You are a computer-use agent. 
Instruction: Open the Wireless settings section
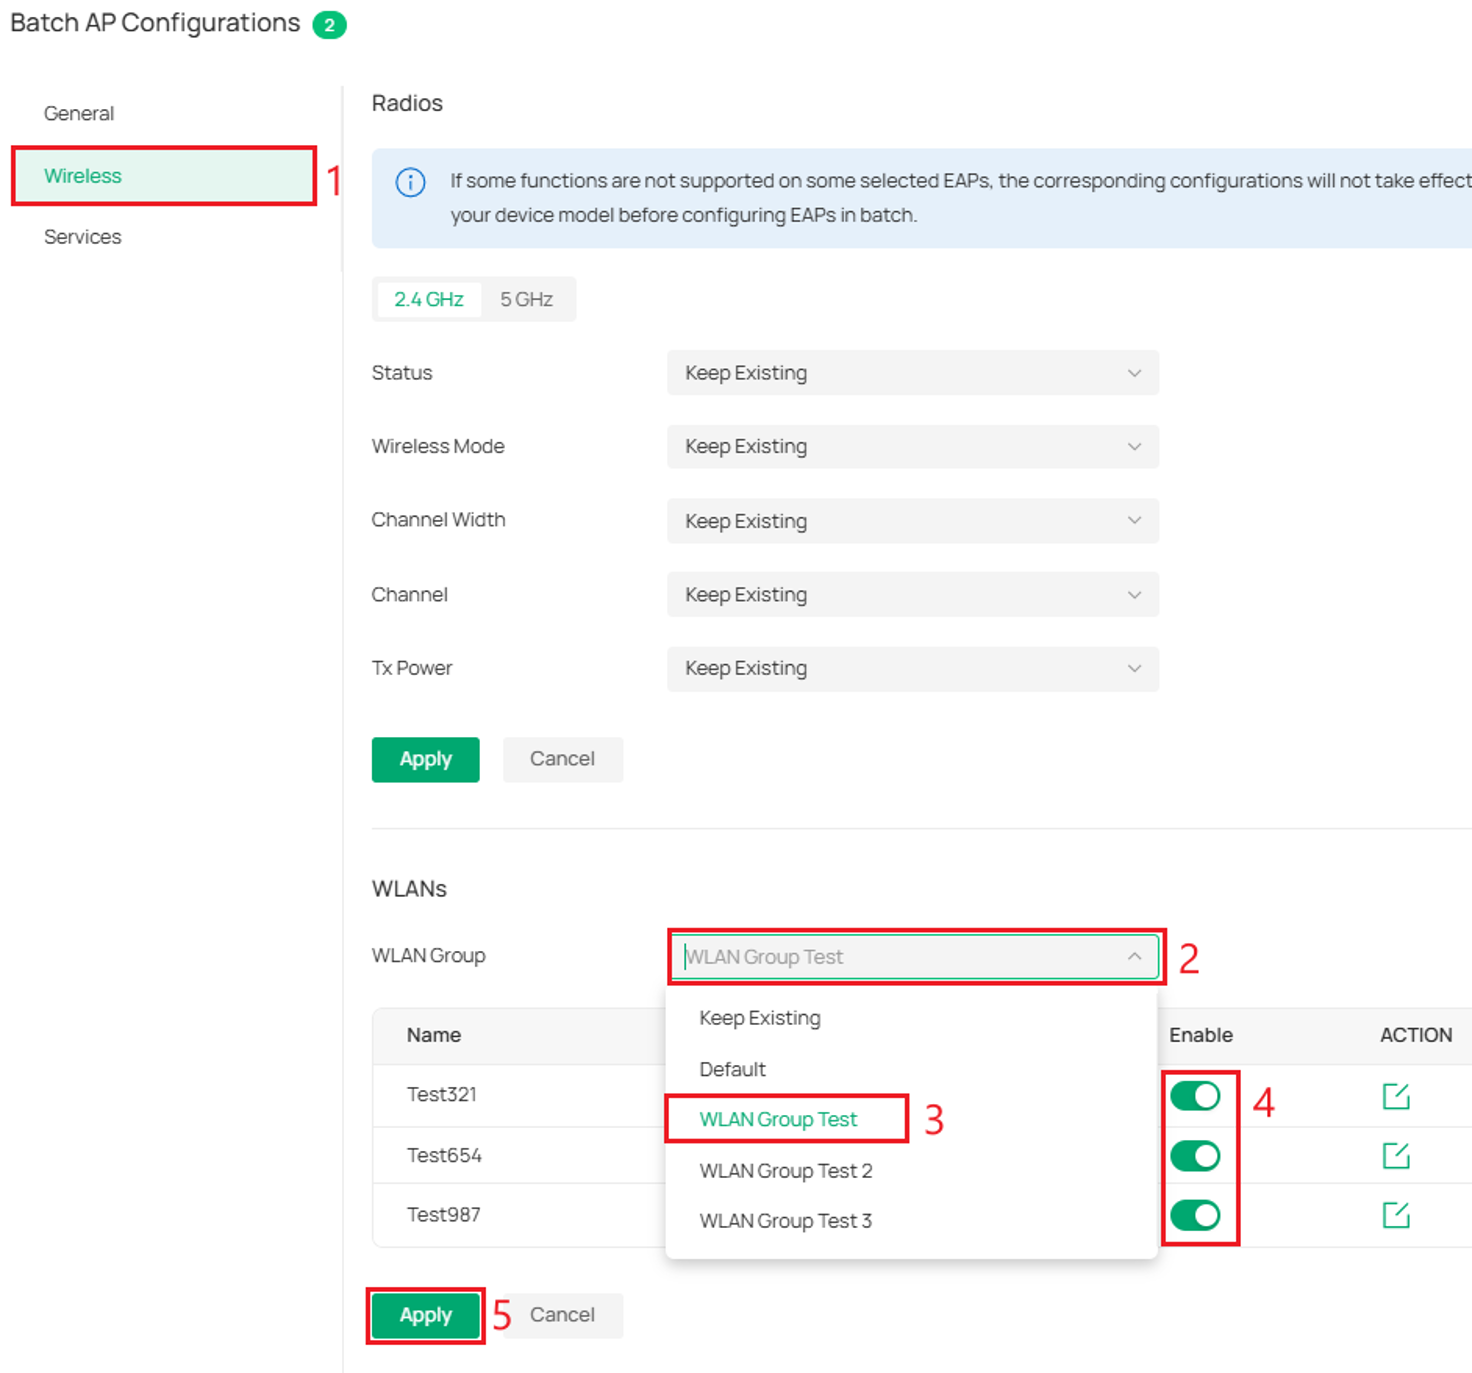164,176
